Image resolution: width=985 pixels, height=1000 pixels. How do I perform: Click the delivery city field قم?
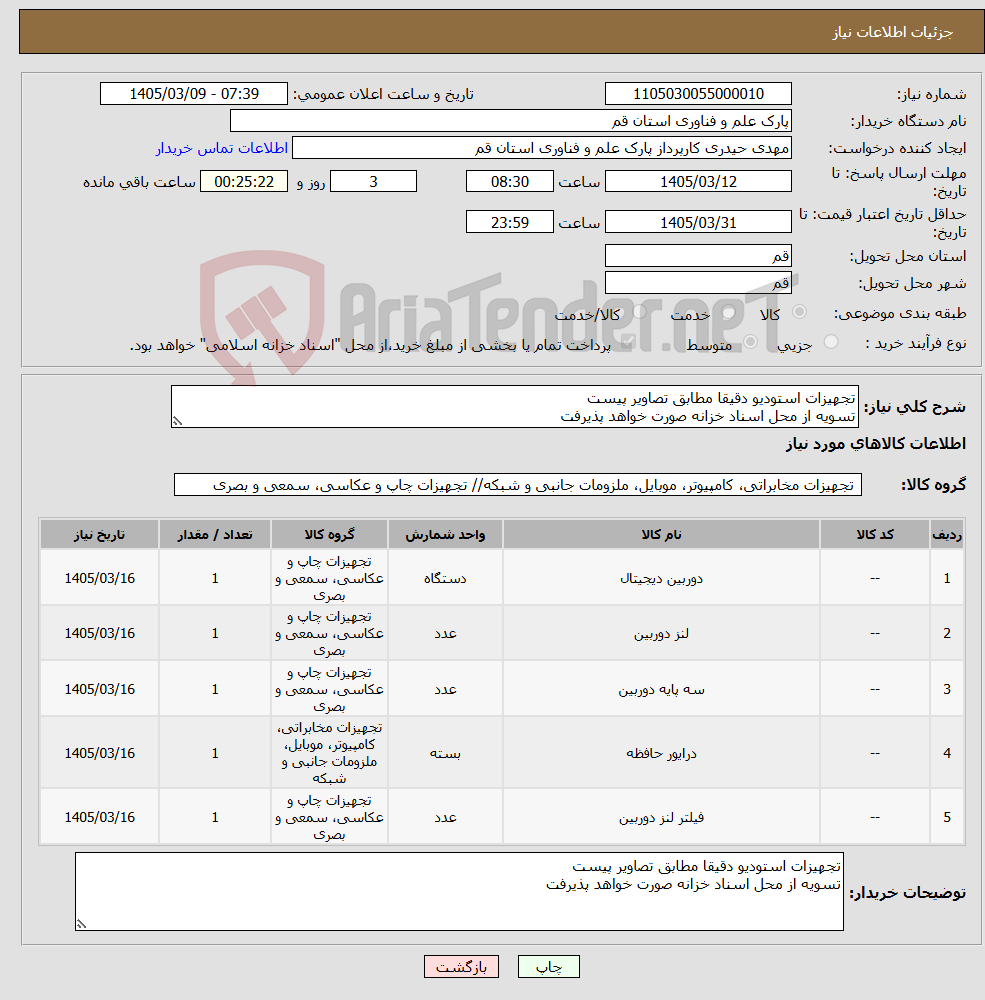698,283
